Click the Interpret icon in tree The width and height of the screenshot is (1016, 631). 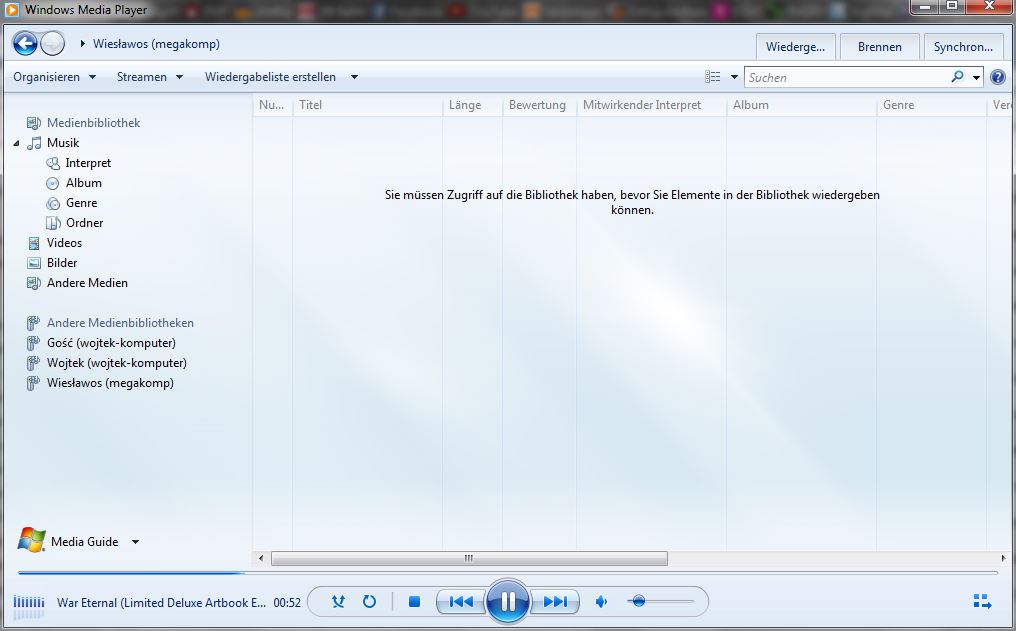coord(53,163)
